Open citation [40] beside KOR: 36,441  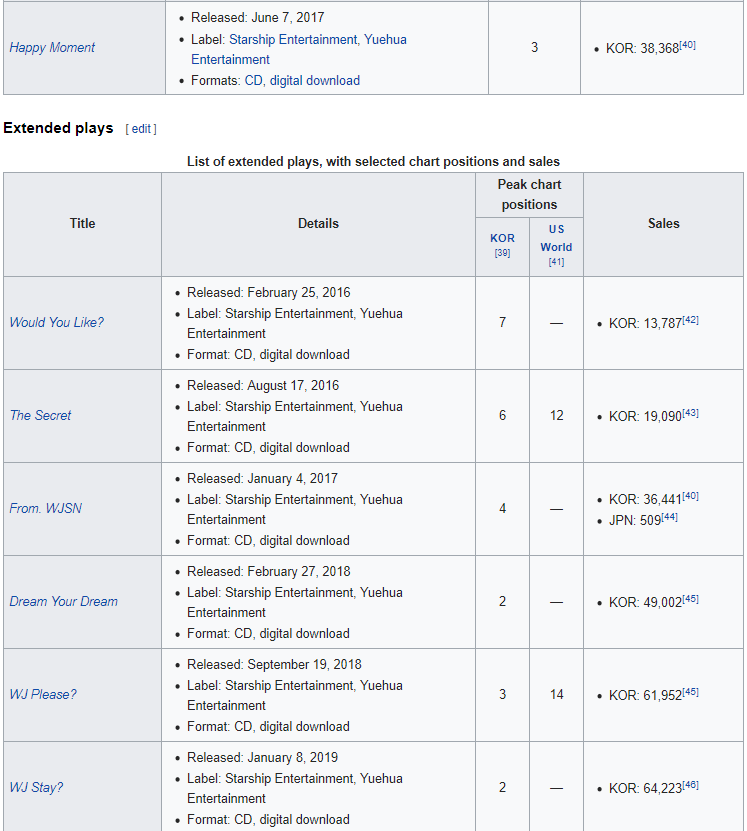click(691, 496)
